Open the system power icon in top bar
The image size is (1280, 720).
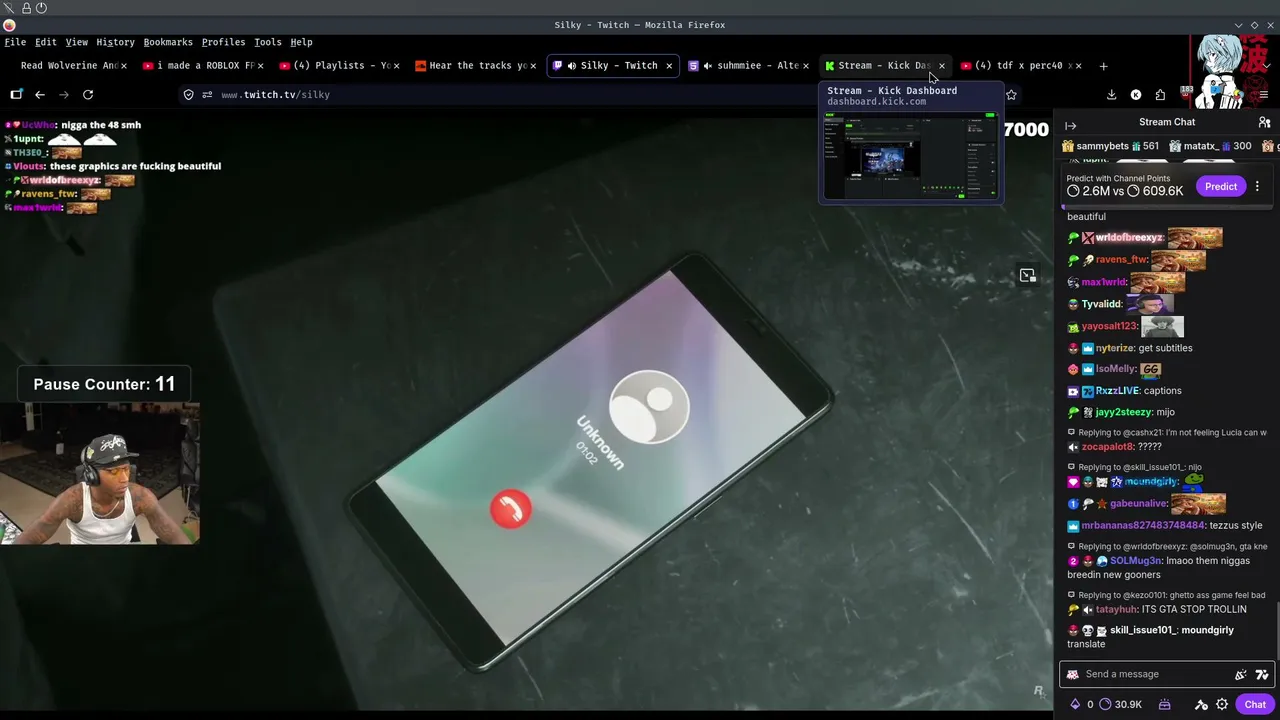tap(42, 8)
